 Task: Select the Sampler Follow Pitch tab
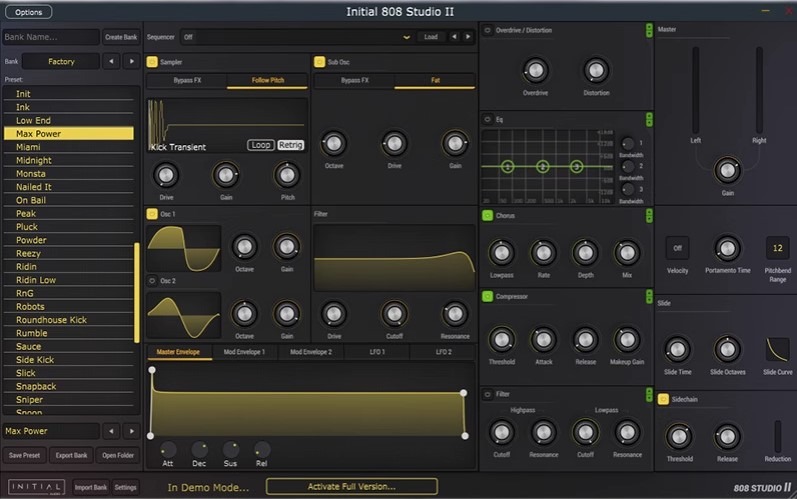pyautogui.click(x=267, y=80)
